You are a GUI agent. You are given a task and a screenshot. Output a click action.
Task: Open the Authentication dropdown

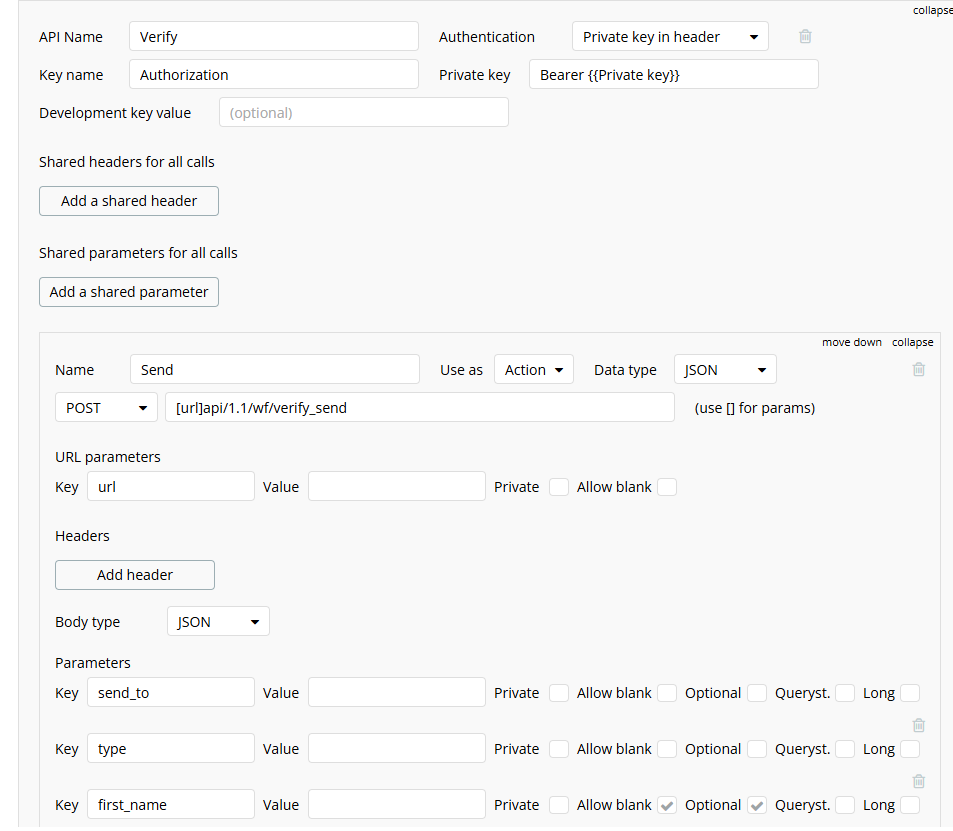(x=670, y=36)
